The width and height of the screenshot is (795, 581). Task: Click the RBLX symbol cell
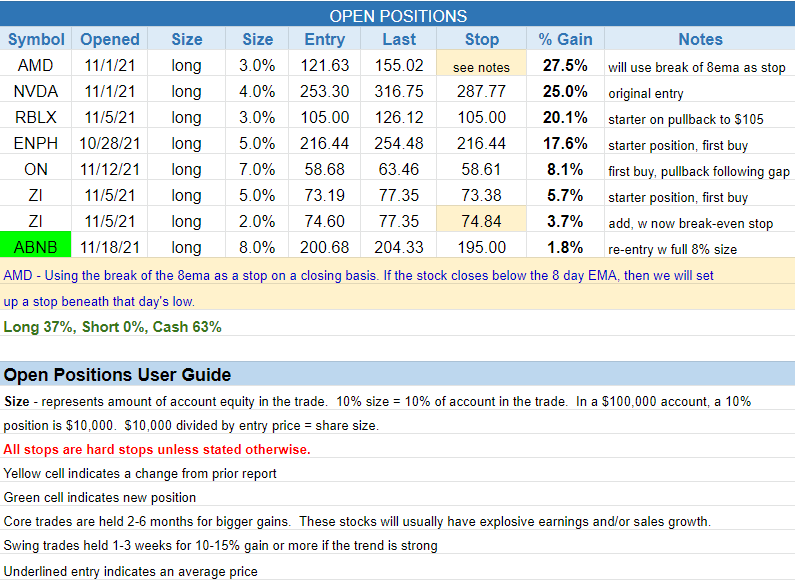coord(35,117)
